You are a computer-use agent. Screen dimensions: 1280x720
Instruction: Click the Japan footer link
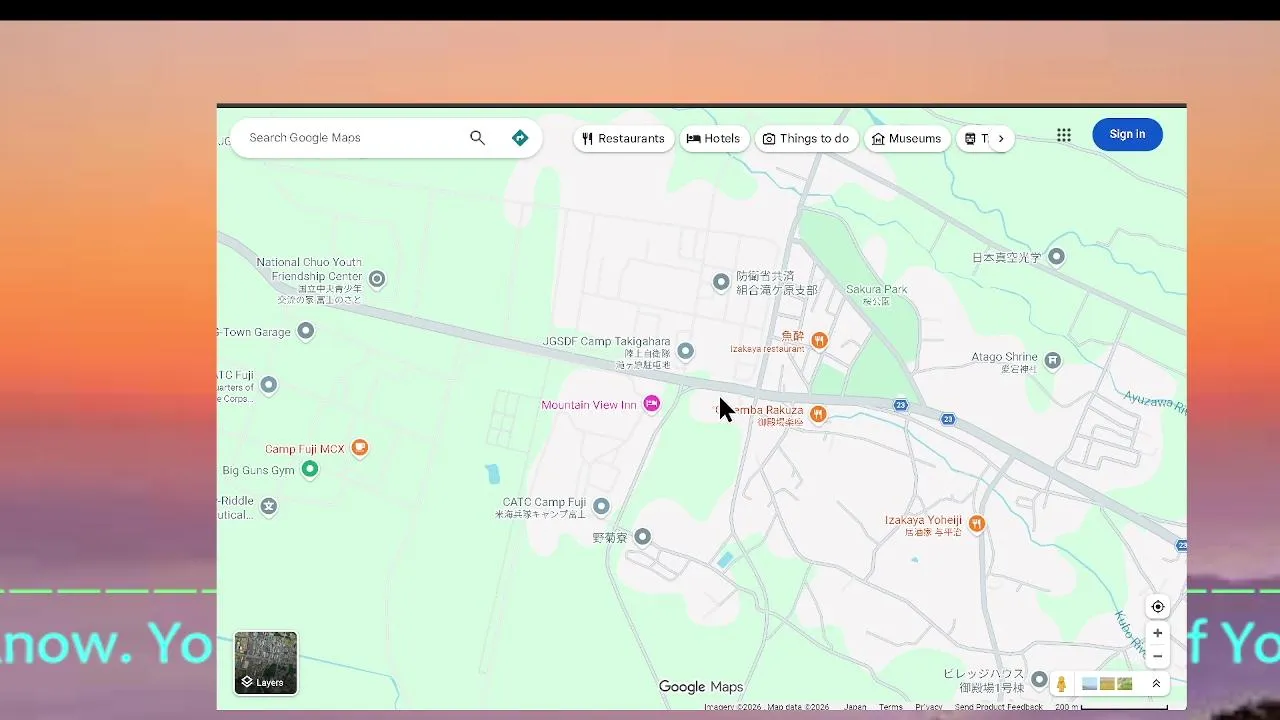(855, 707)
